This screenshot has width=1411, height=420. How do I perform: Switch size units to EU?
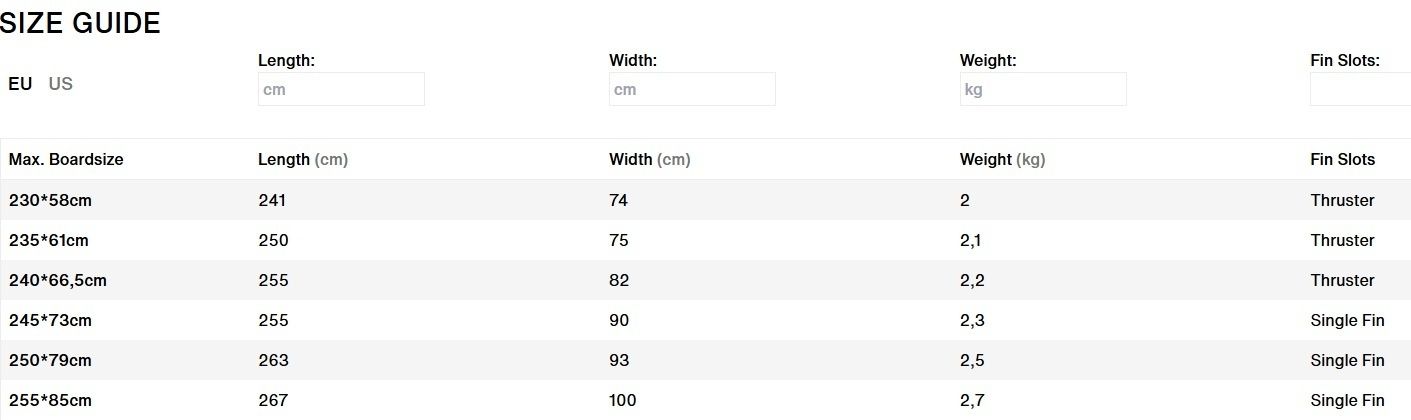click(20, 84)
